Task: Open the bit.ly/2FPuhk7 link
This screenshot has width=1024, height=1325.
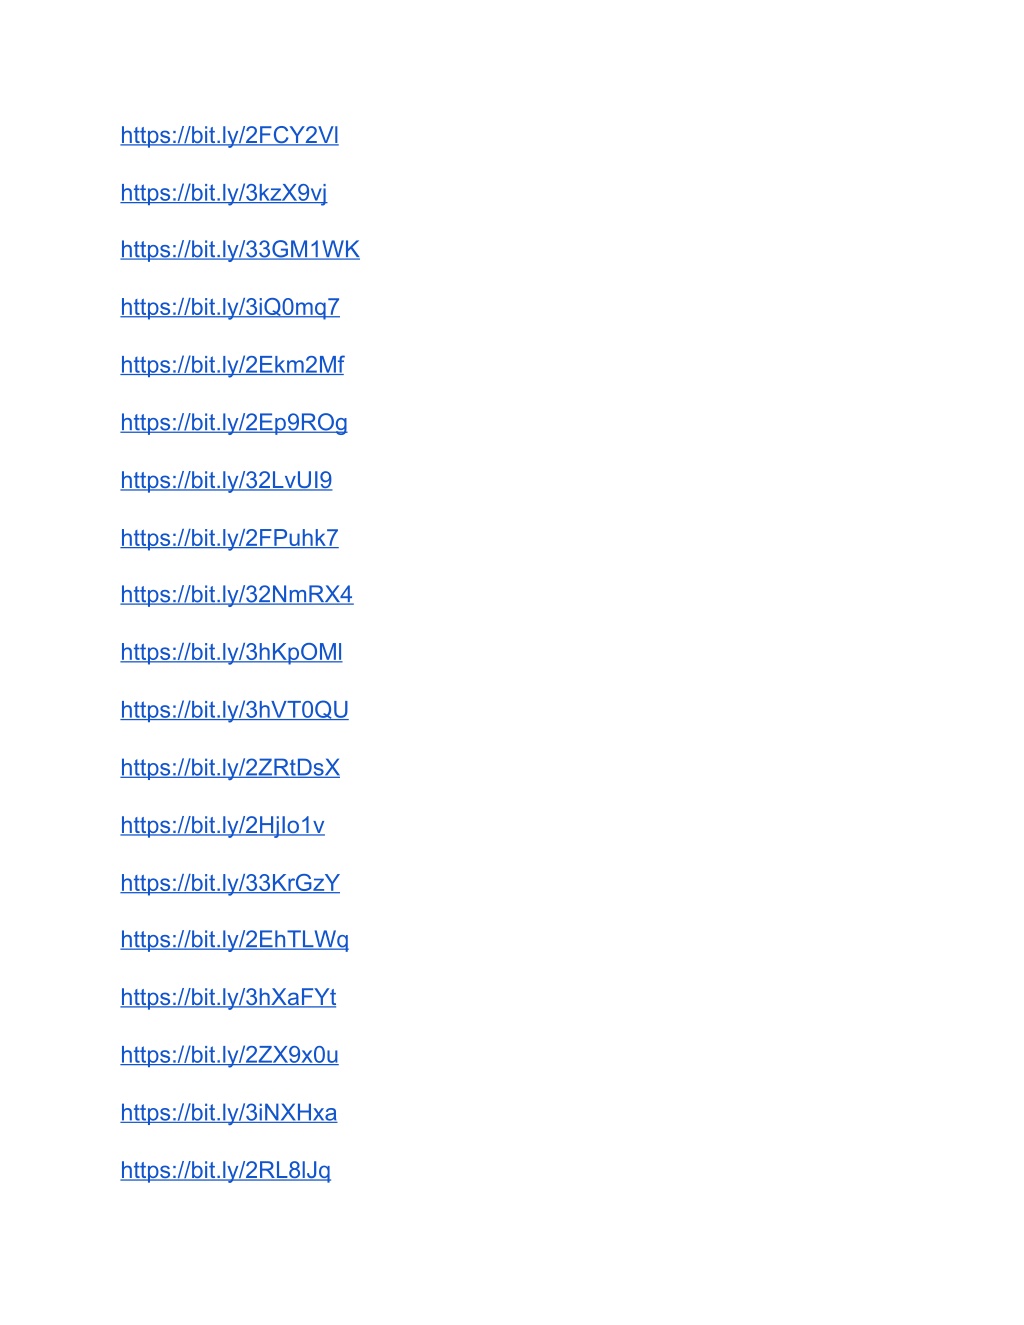Action: tap(230, 538)
